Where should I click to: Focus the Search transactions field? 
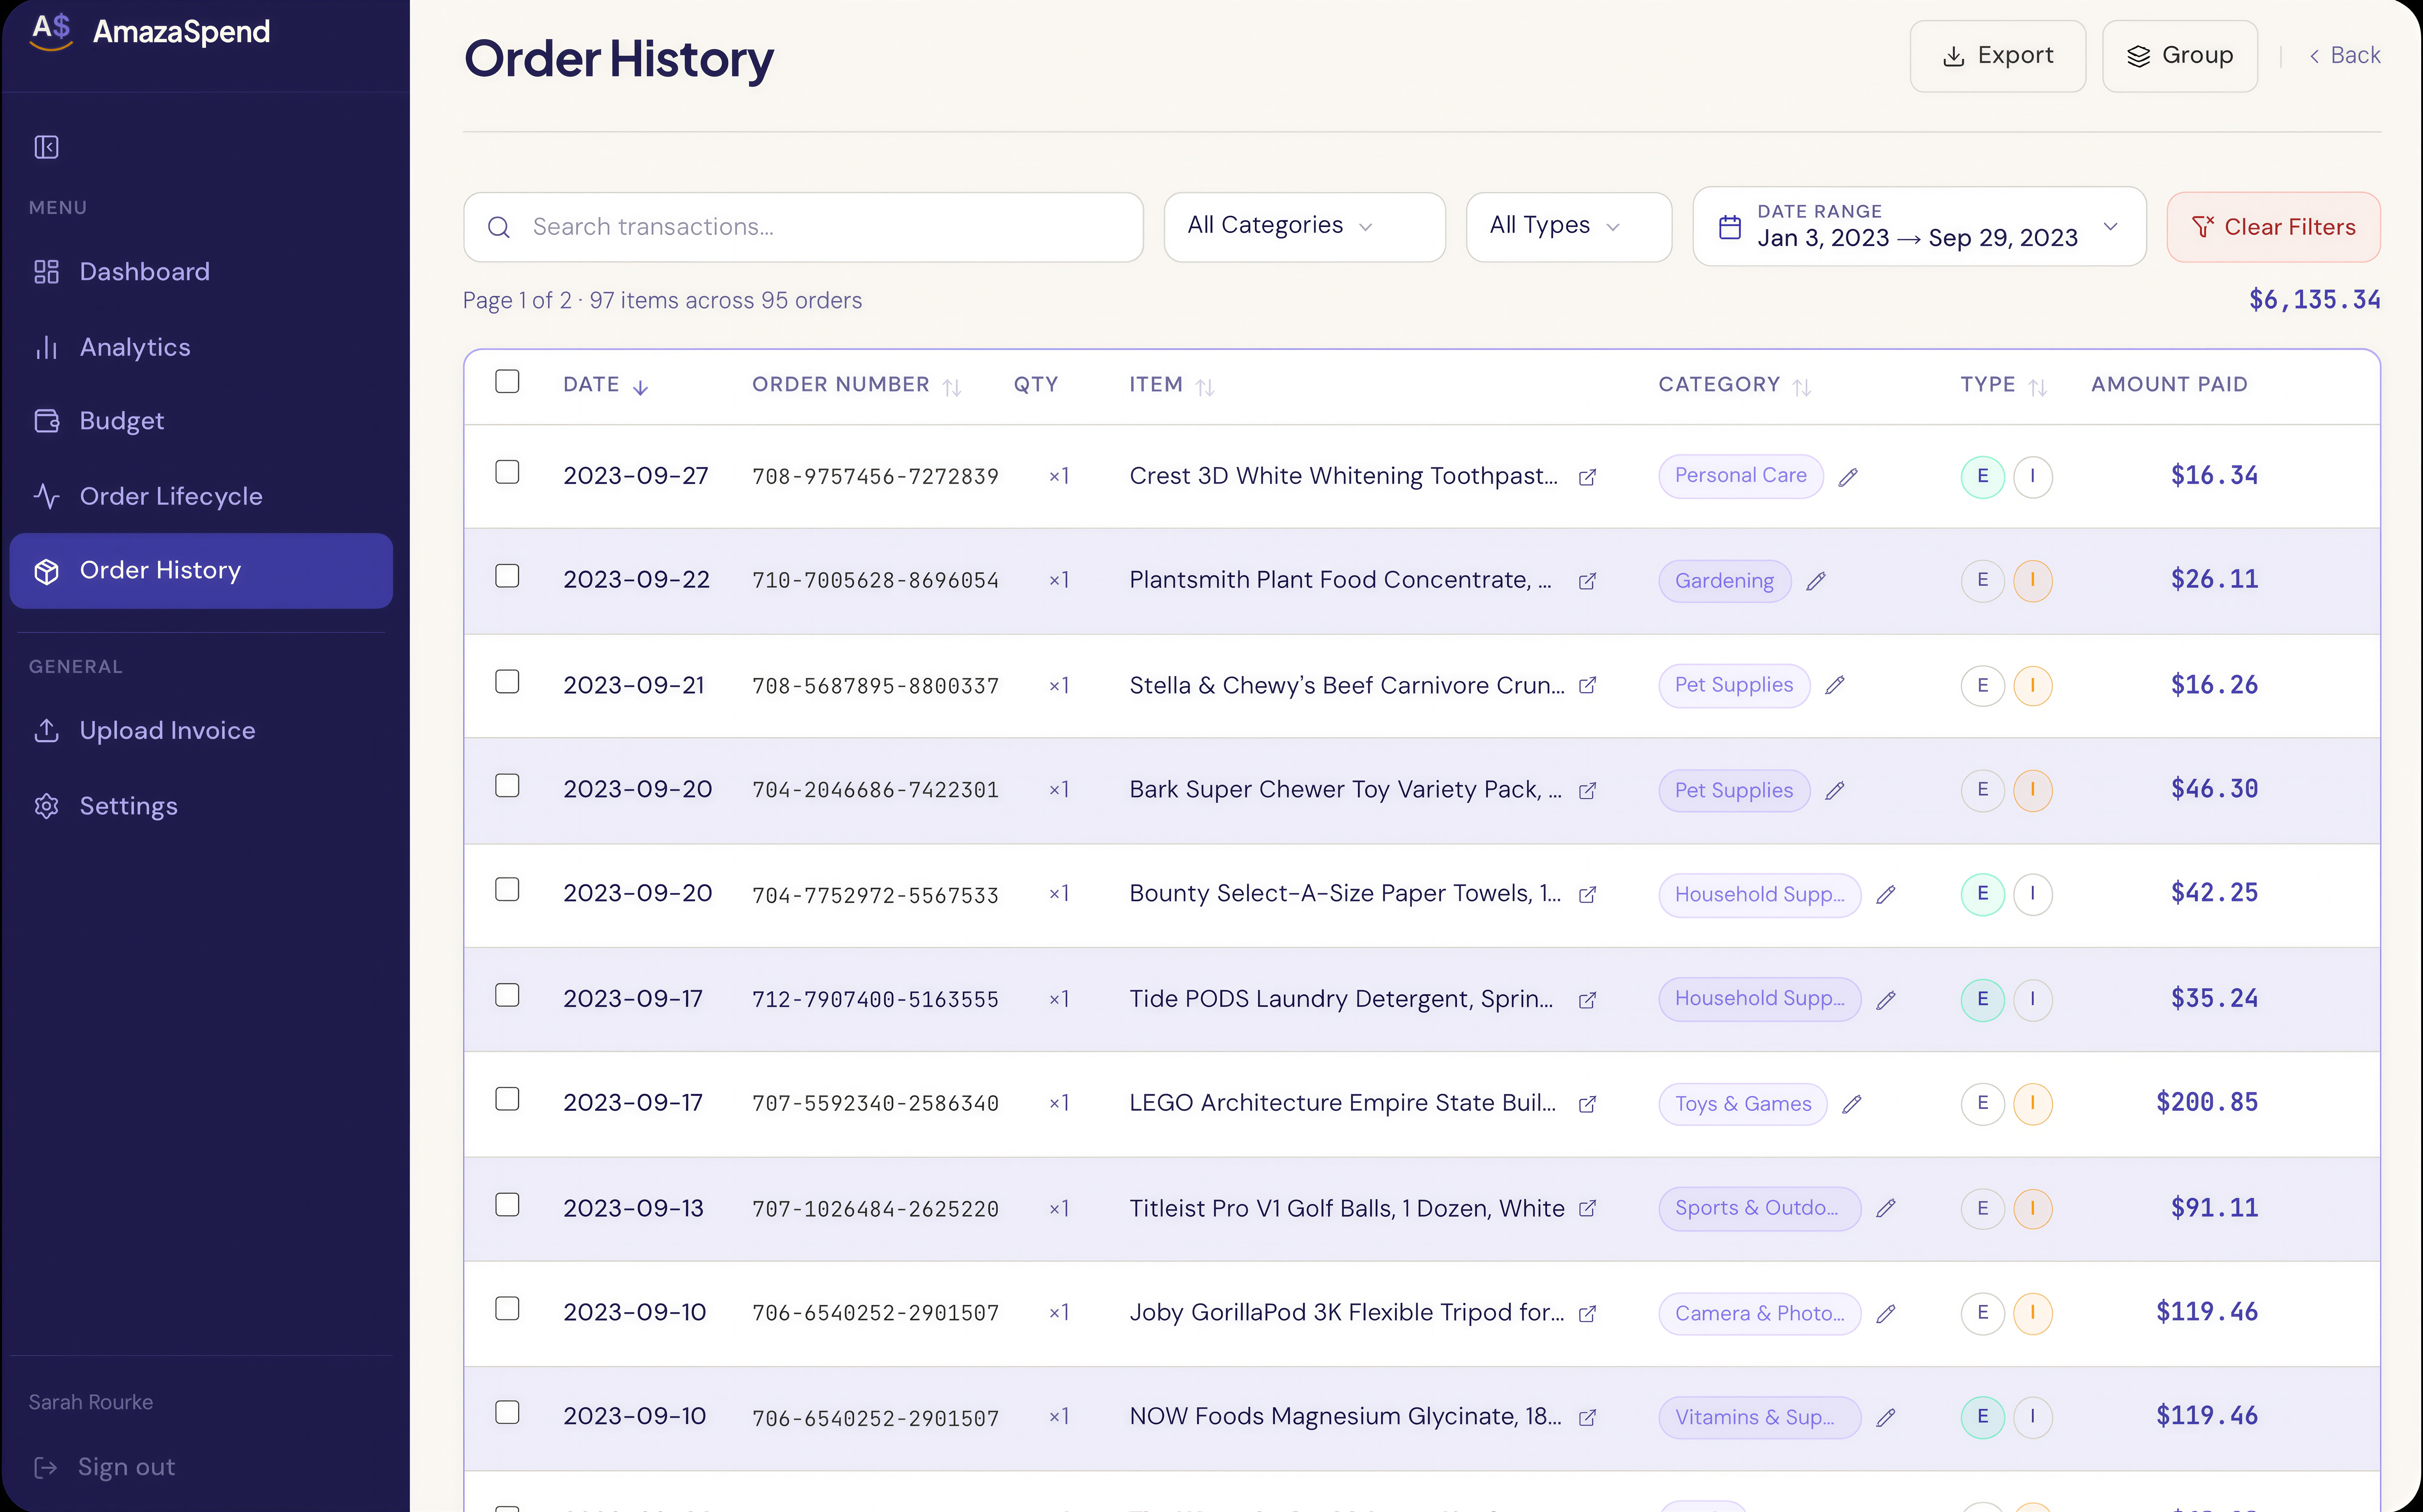pyautogui.click(x=803, y=227)
